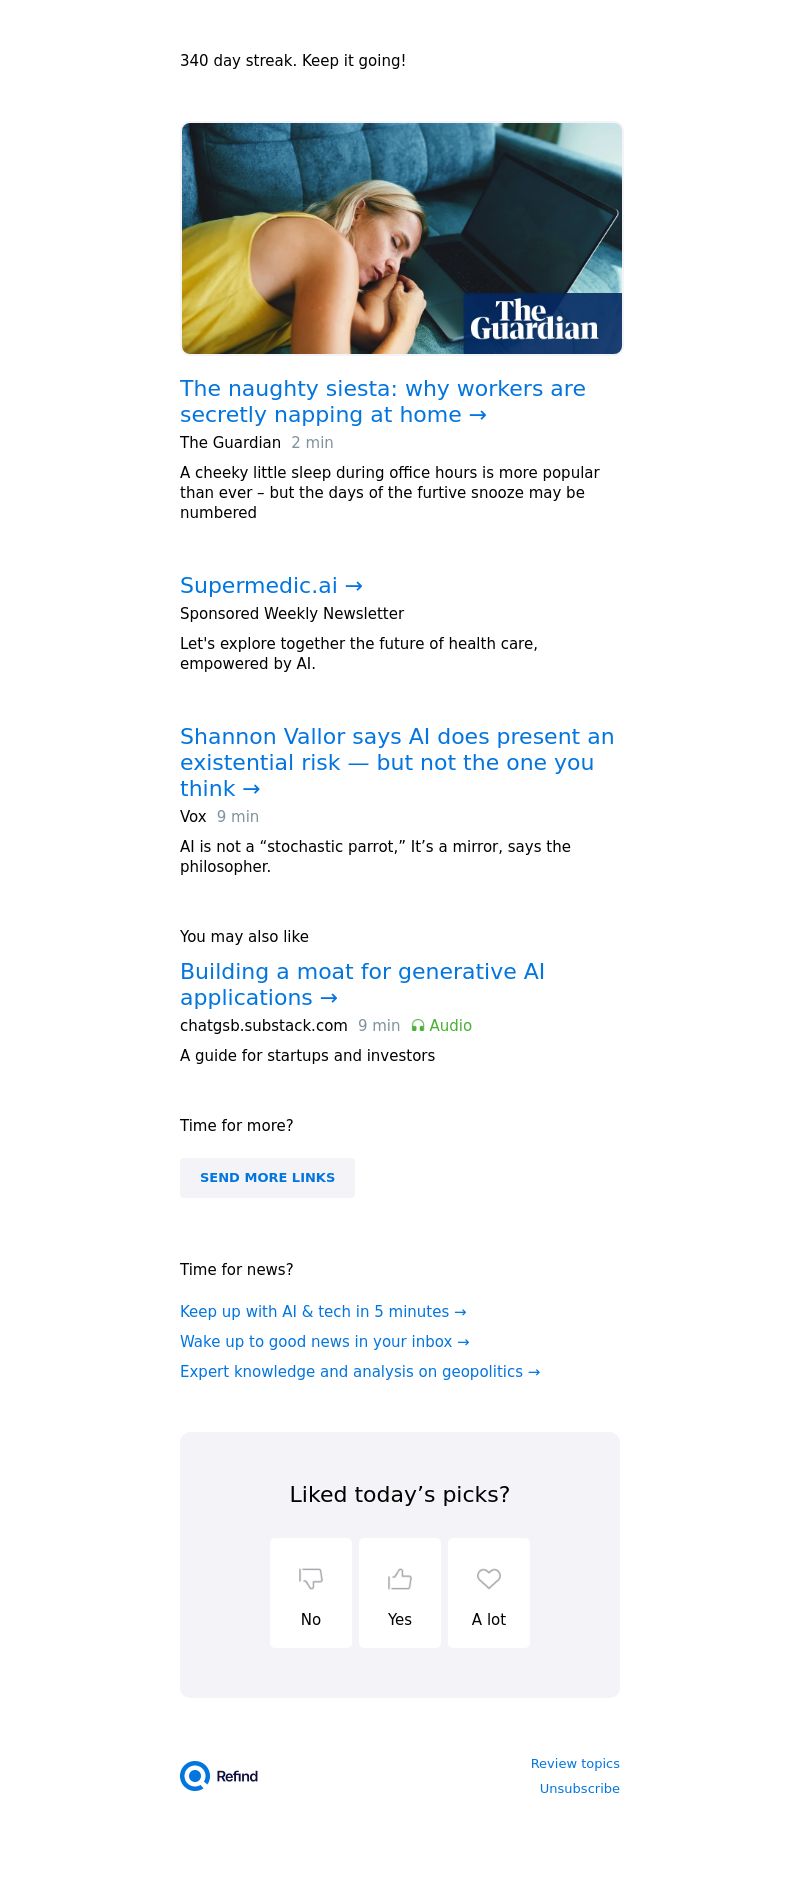Viewport: 800px width, 1892px height.
Task: Open Keep up with AI & tech link
Action: (323, 1312)
